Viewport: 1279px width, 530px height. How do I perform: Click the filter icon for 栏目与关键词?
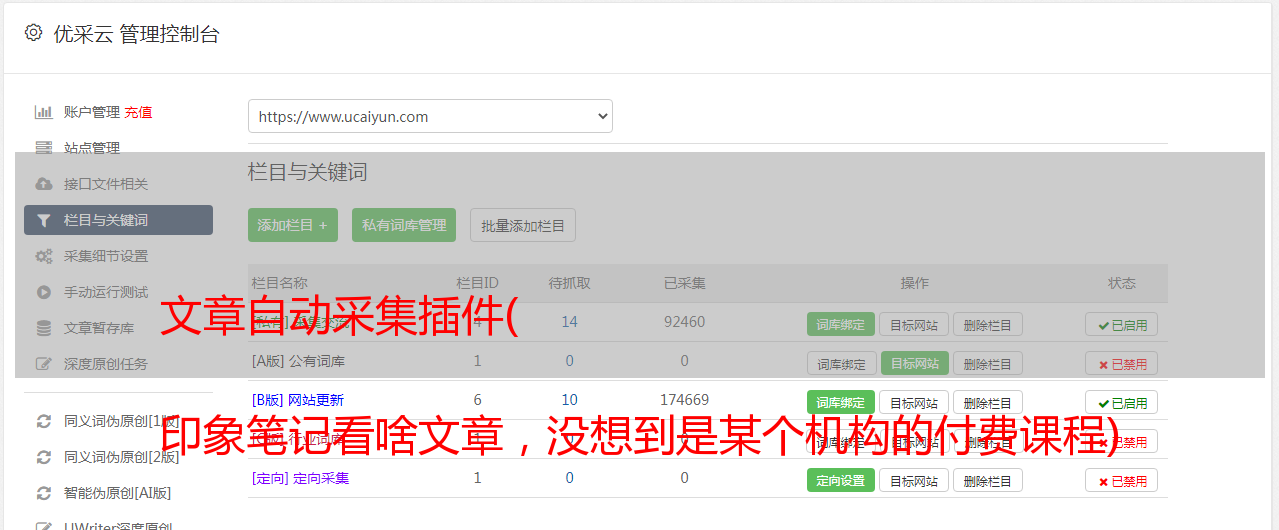click(43, 220)
